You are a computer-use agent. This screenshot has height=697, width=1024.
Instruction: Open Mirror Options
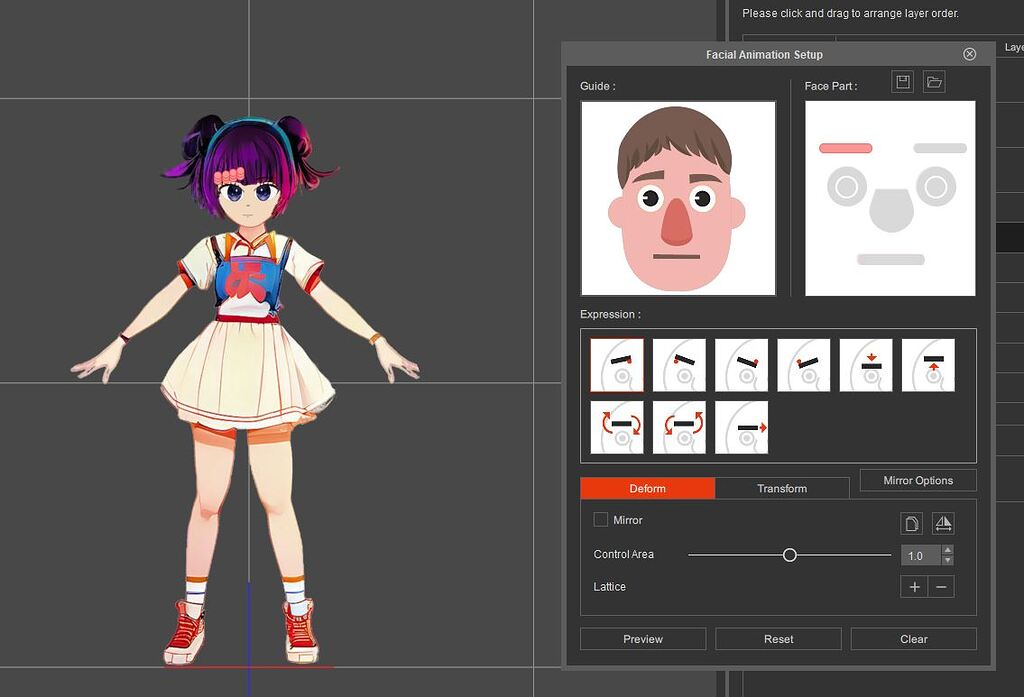pos(917,480)
